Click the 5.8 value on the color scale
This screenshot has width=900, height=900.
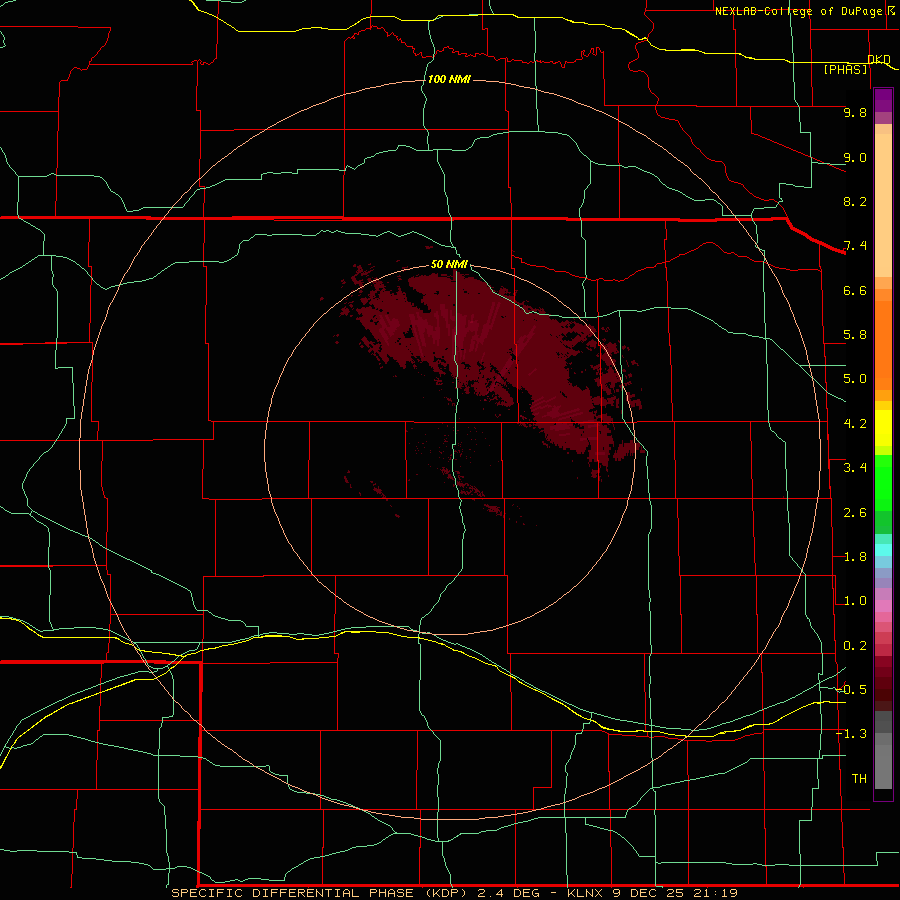tap(855, 335)
